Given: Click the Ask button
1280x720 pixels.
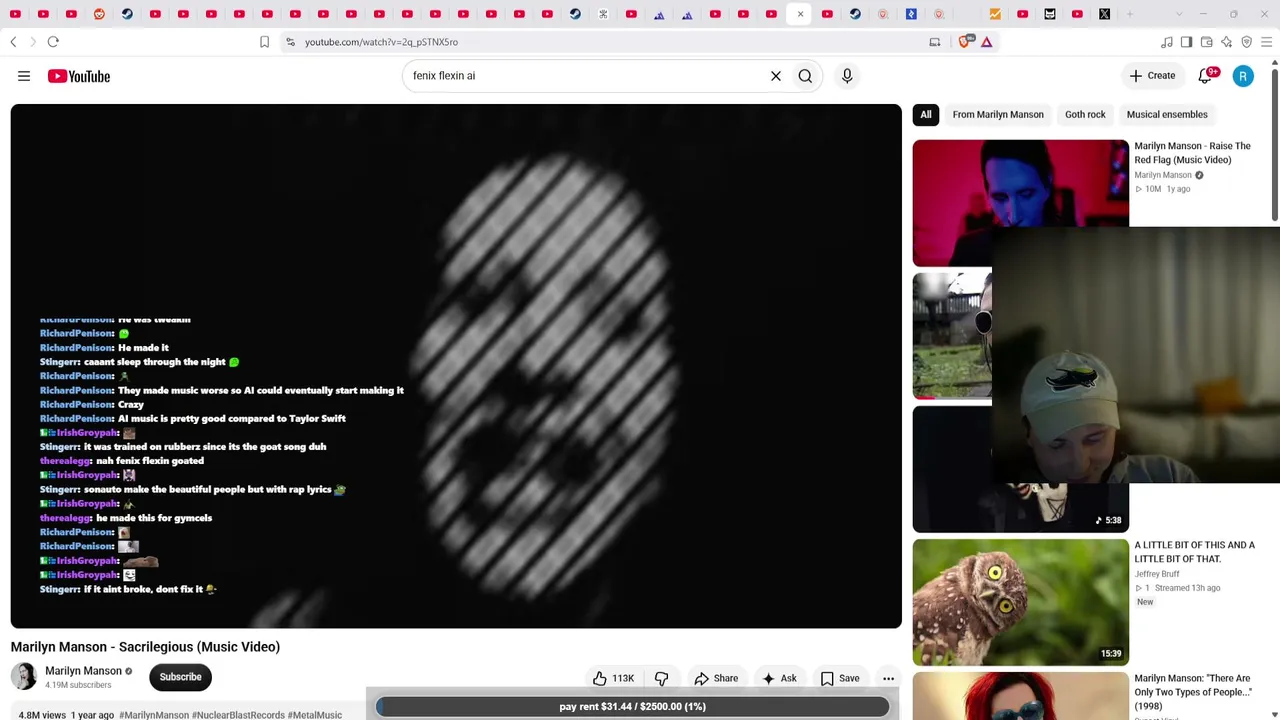Looking at the screenshot, I should pyautogui.click(x=779, y=678).
